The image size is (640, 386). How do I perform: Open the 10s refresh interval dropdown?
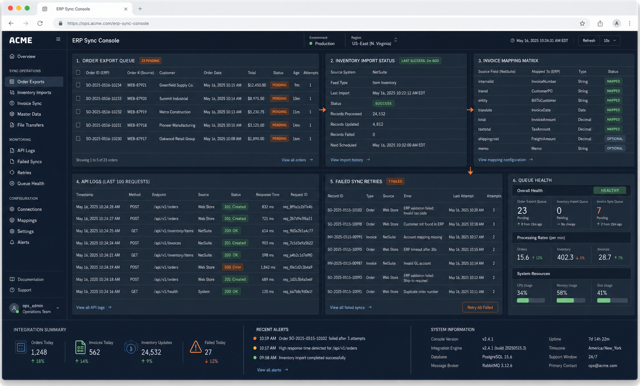tap(611, 41)
